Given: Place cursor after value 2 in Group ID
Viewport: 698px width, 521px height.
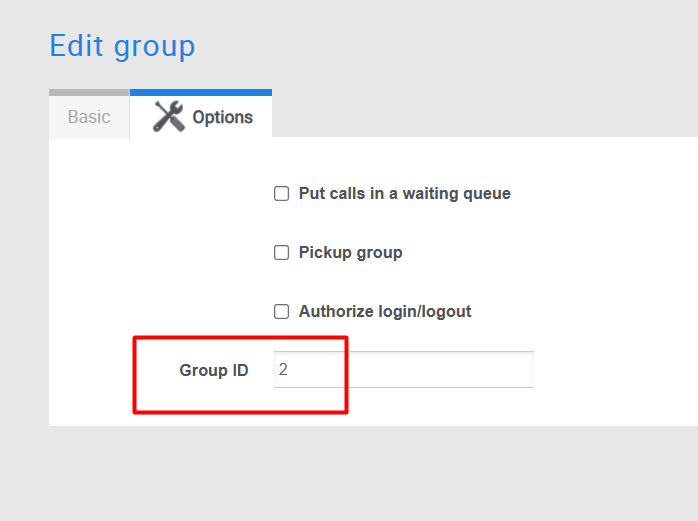Looking at the screenshot, I should 289,370.
